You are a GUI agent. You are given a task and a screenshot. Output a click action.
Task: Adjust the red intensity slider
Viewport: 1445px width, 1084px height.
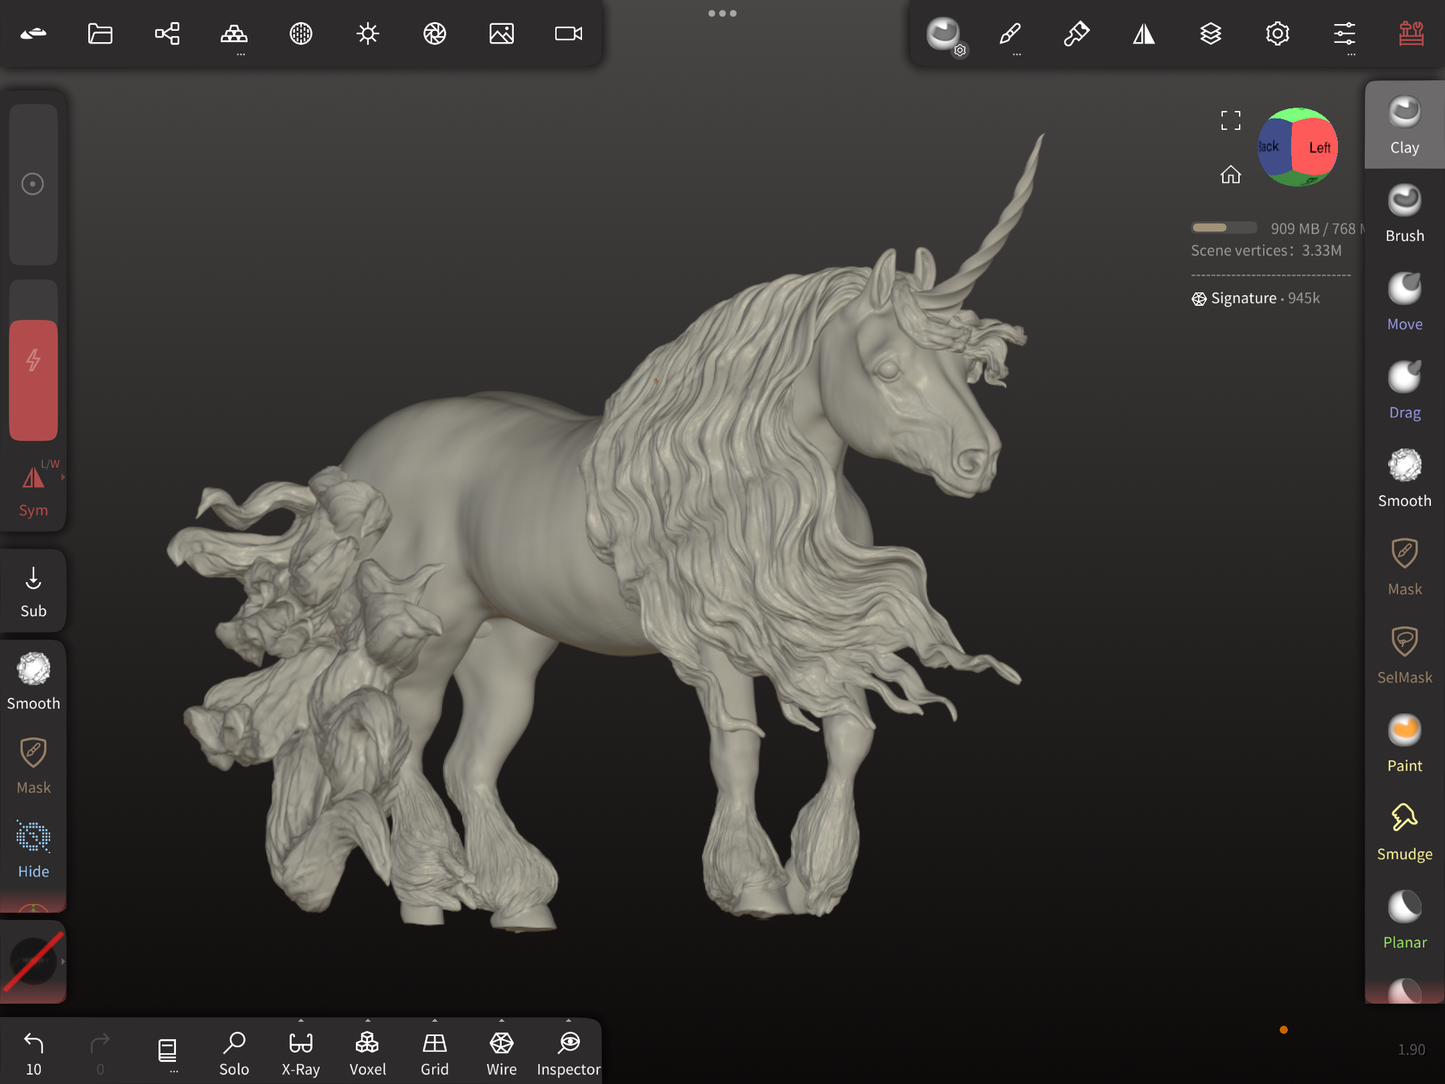click(33, 380)
